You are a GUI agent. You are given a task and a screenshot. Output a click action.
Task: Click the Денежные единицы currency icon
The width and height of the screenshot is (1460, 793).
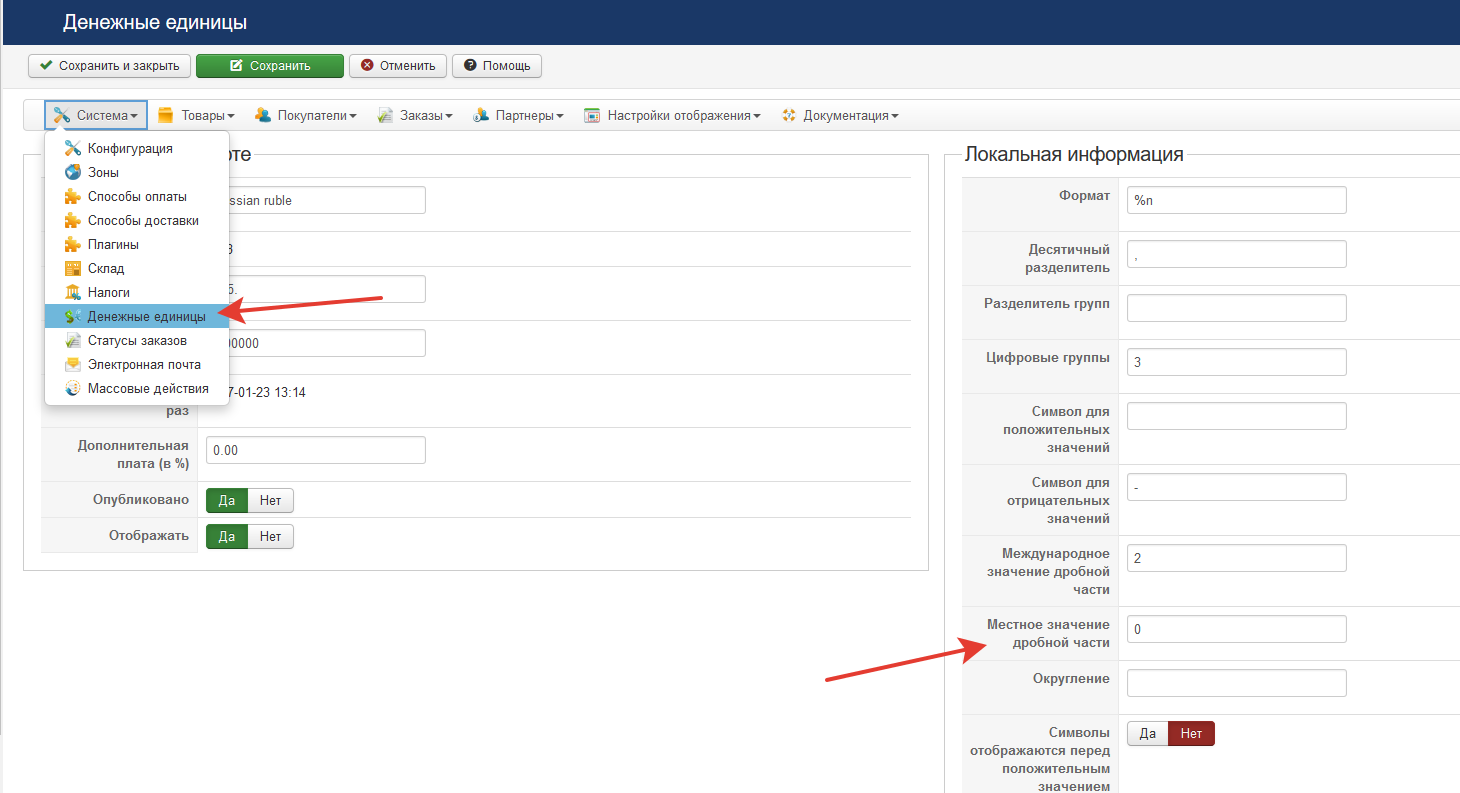pos(72,316)
